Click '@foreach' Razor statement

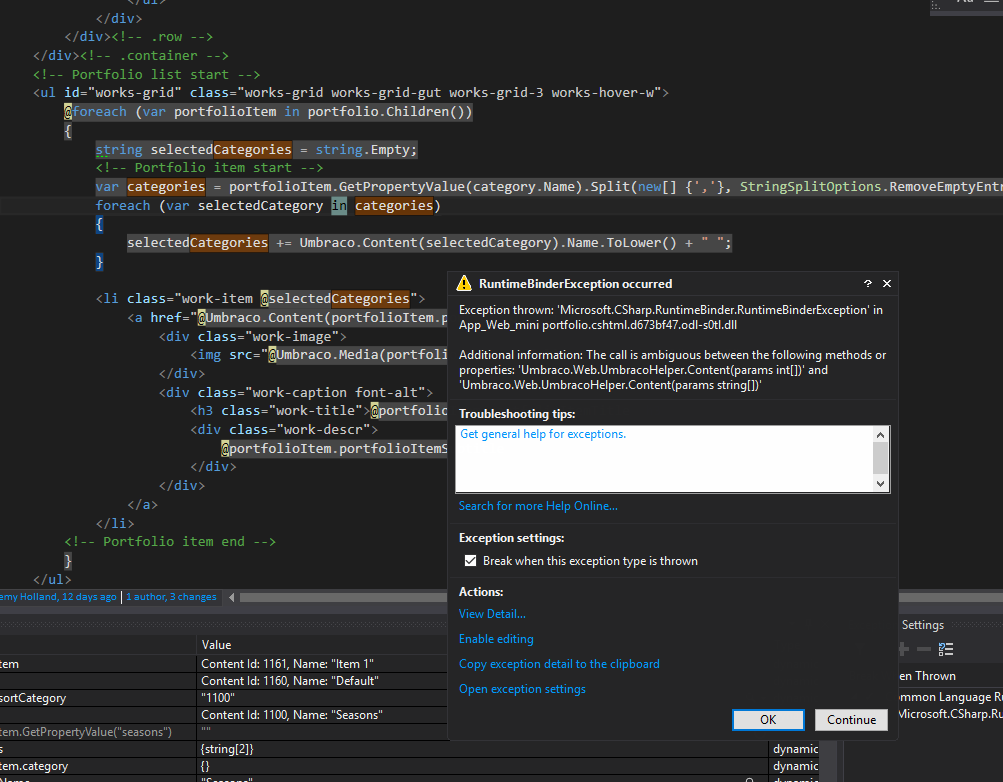tap(95, 112)
